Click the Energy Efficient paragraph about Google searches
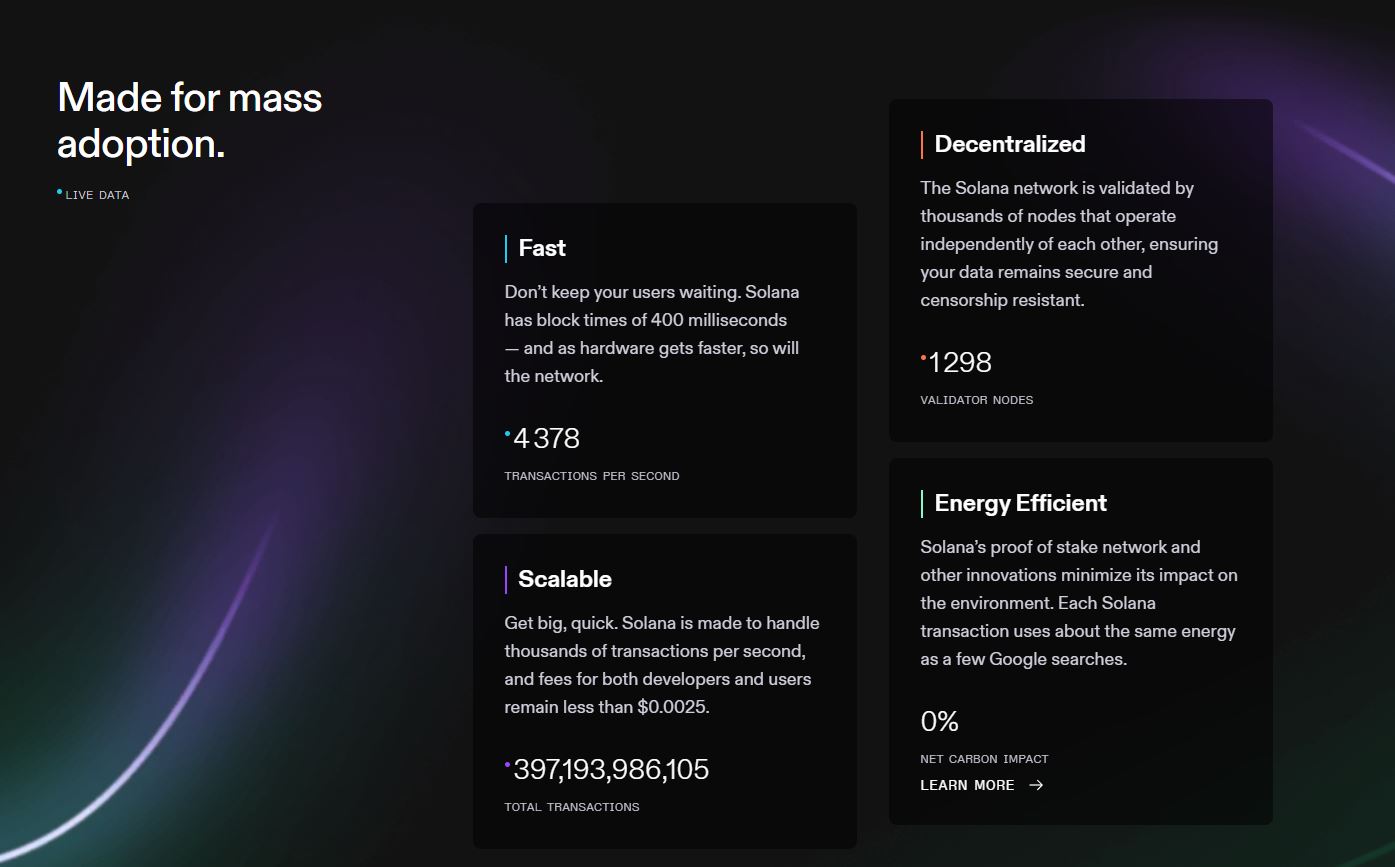The width and height of the screenshot is (1395, 867). coord(1078,603)
